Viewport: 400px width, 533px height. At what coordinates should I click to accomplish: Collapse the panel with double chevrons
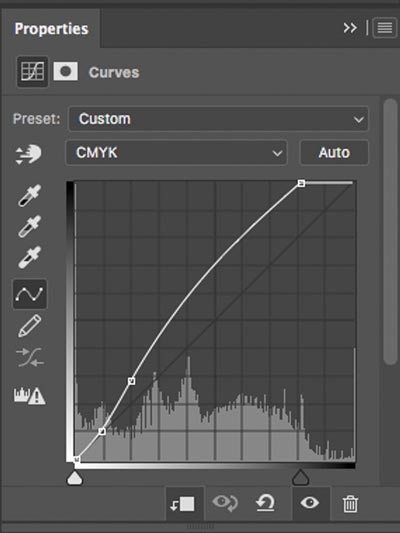350,28
